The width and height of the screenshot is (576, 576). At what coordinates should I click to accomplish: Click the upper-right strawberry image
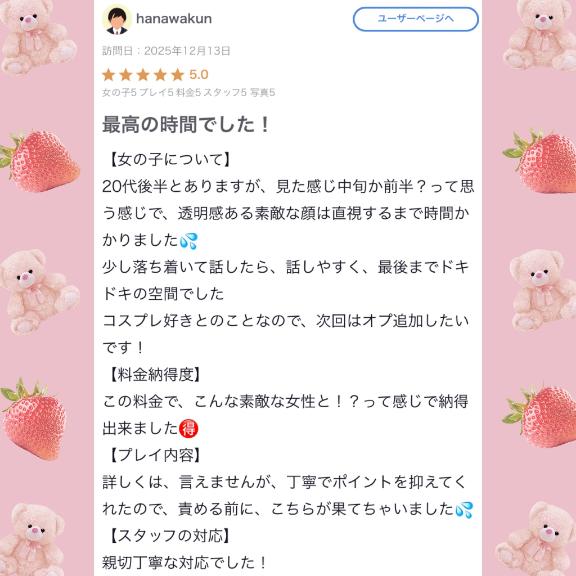pos(539,162)
